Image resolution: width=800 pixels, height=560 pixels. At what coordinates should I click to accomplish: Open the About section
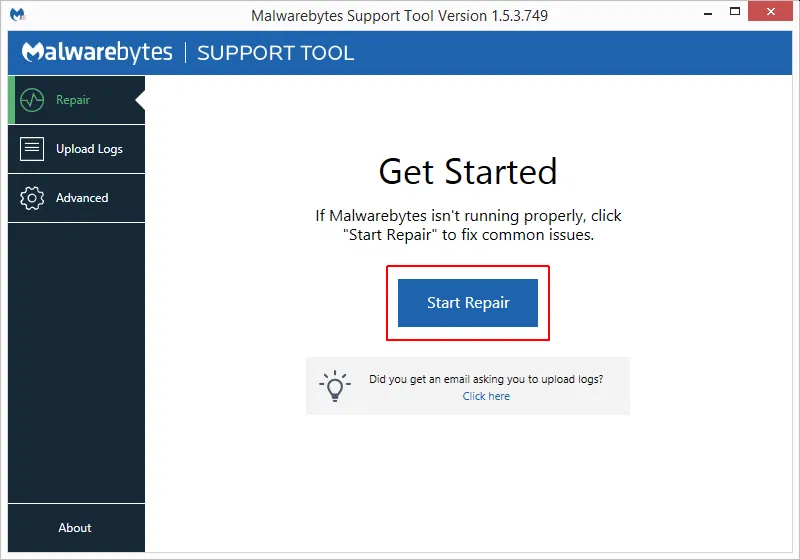[x=77, y=527]
